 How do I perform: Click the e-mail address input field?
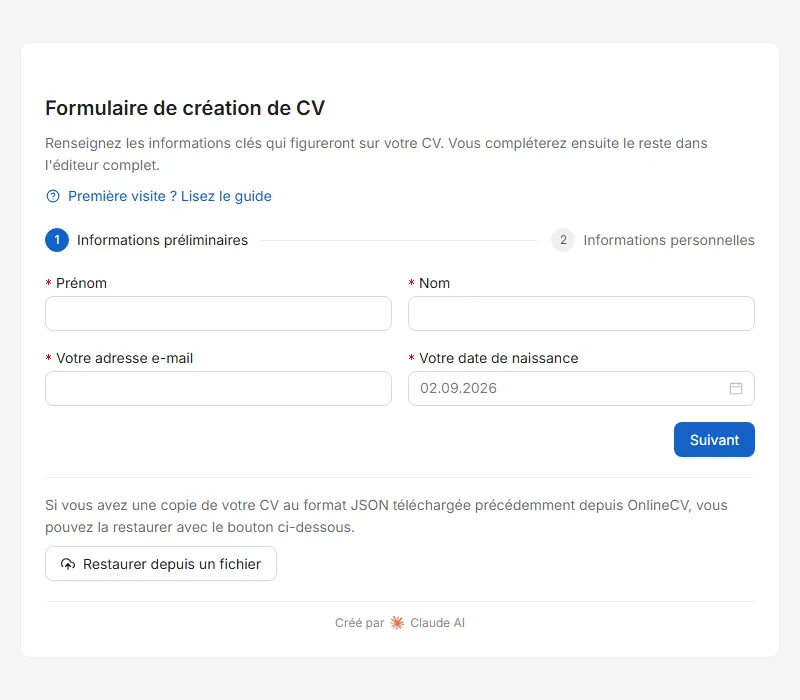[218, 388]
